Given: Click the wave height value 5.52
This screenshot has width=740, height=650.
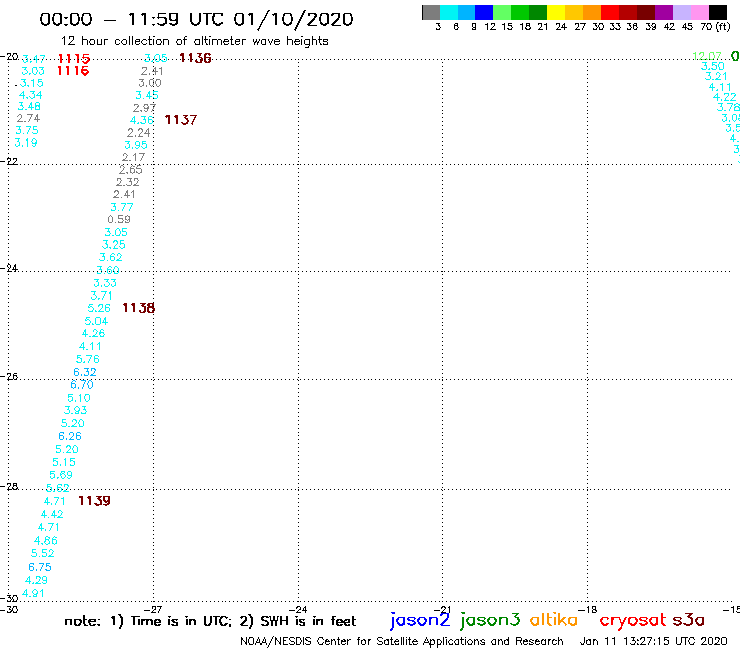Looking at the screenshot, I should (x=42, y=553).
